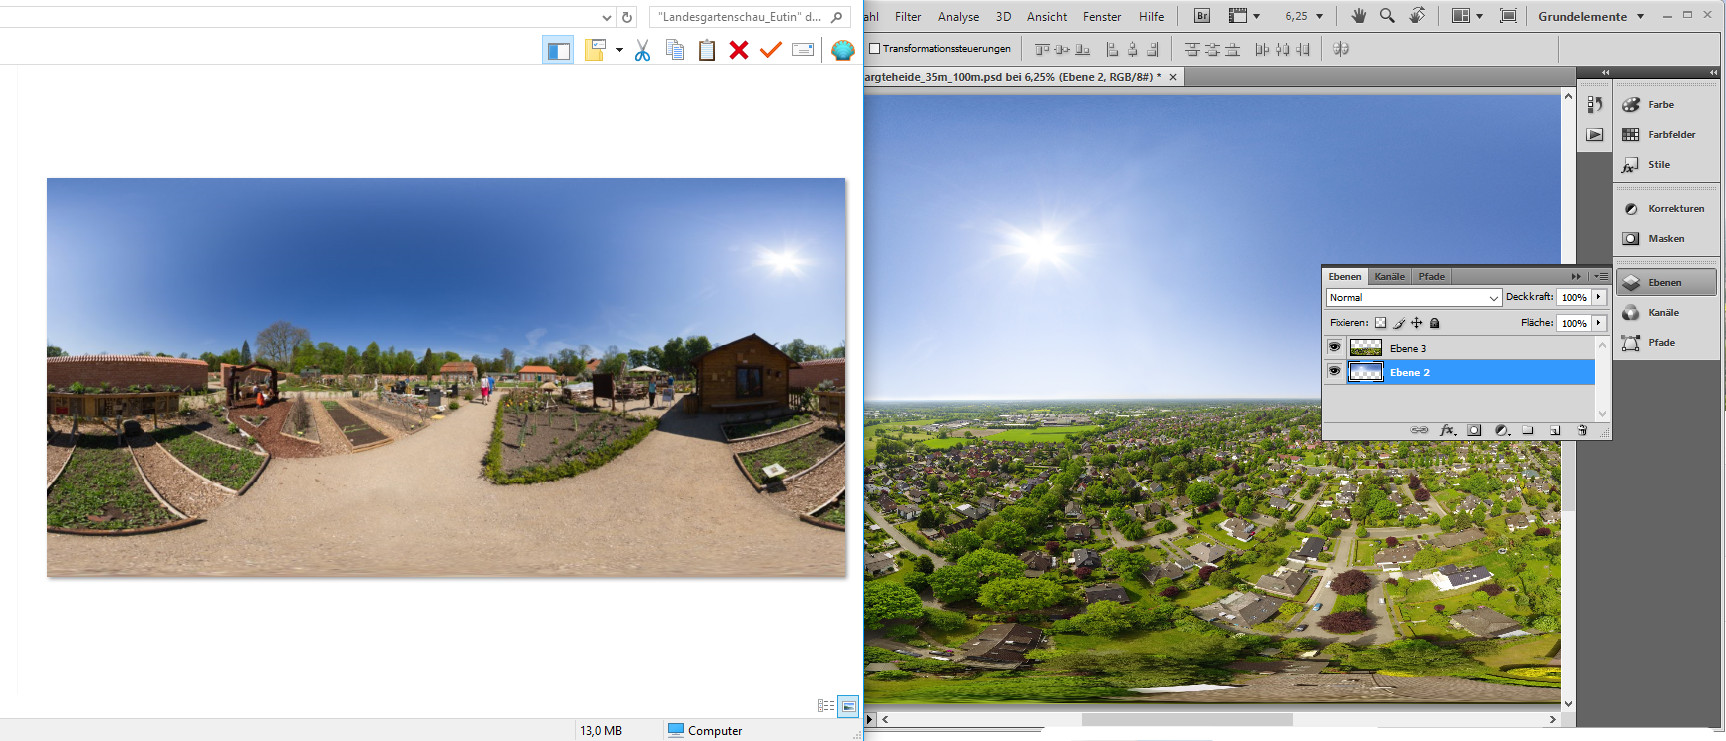The image size is (1726, 741).
Task: Enable the Transformationssteuerungen checkbox
Action: coord(875,49)
